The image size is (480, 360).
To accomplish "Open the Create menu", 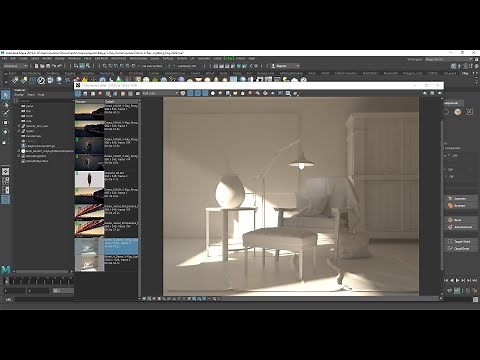I will click(x=23, y=59).
